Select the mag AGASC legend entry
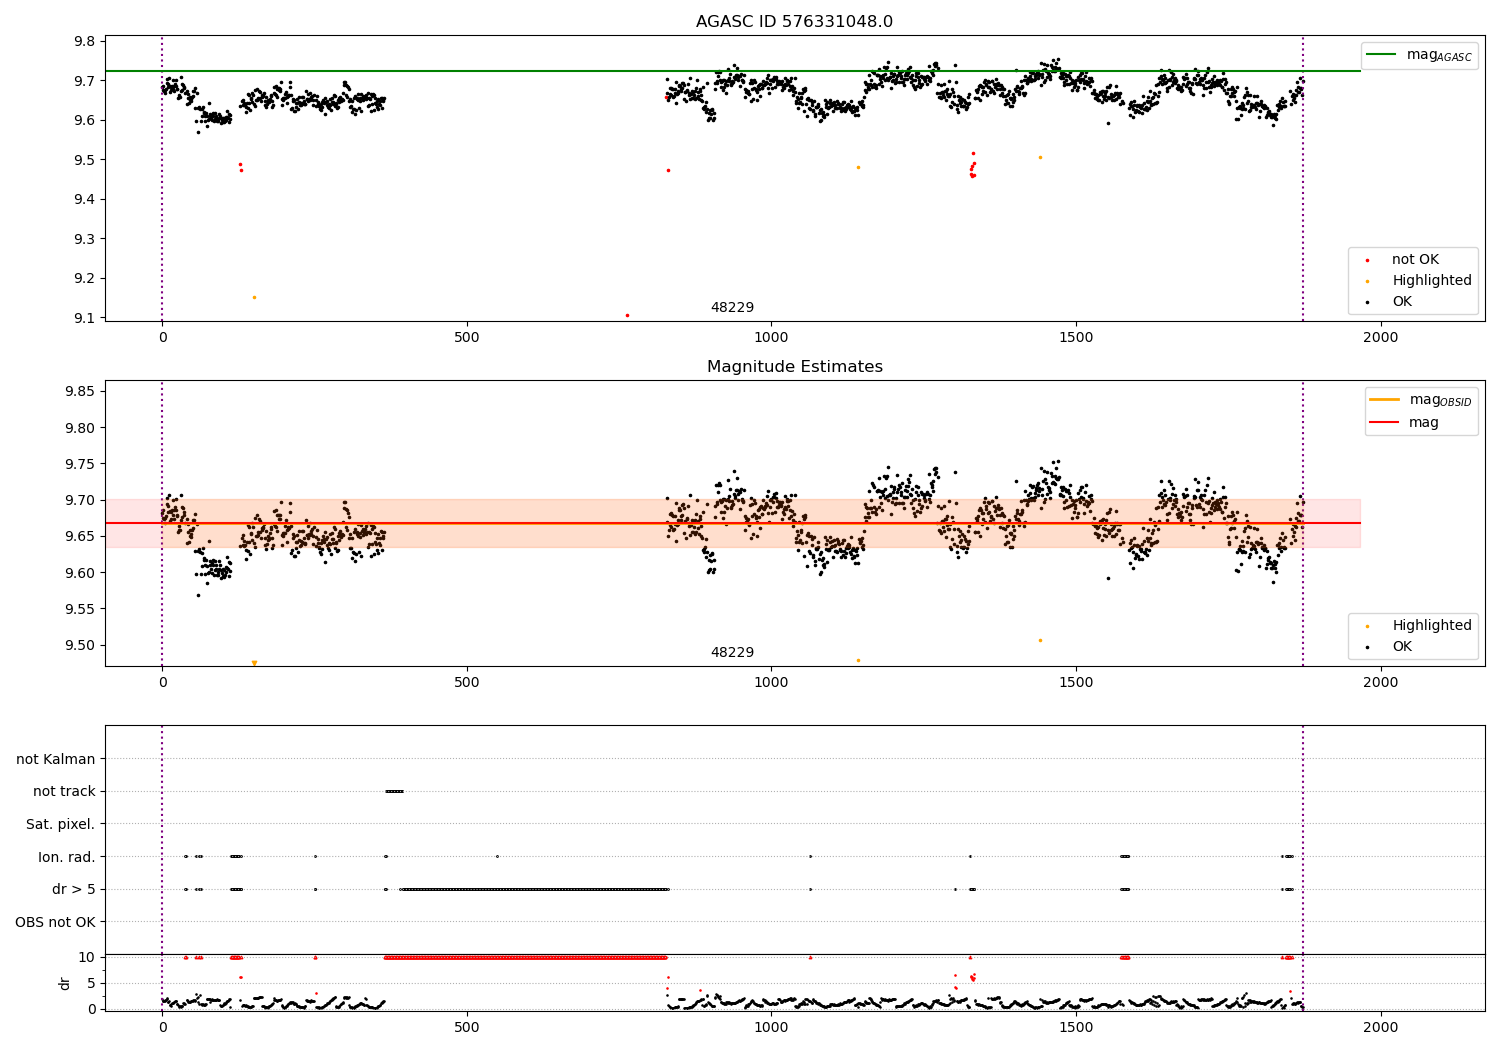The image size is (1500, 1050). coord(1418,55)
